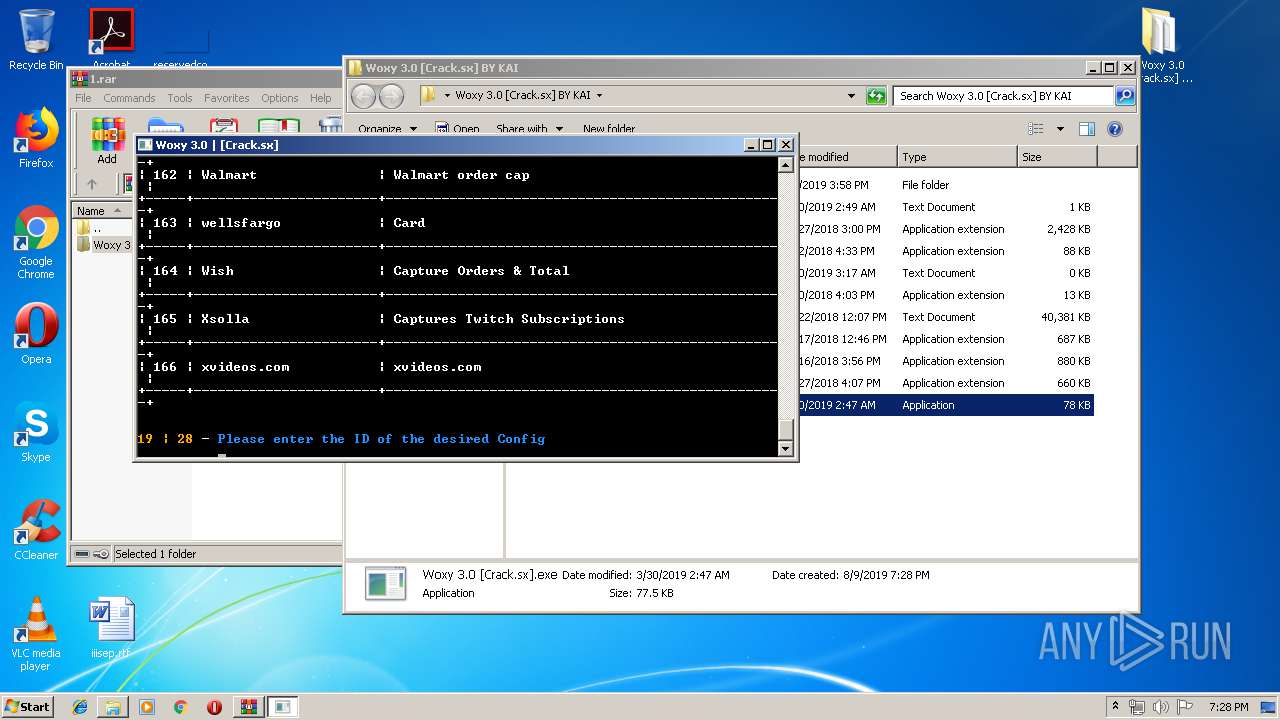Open the iisep.rtf document icon
The height and width of the screenshot is (720, 1280).
point(111,628)
